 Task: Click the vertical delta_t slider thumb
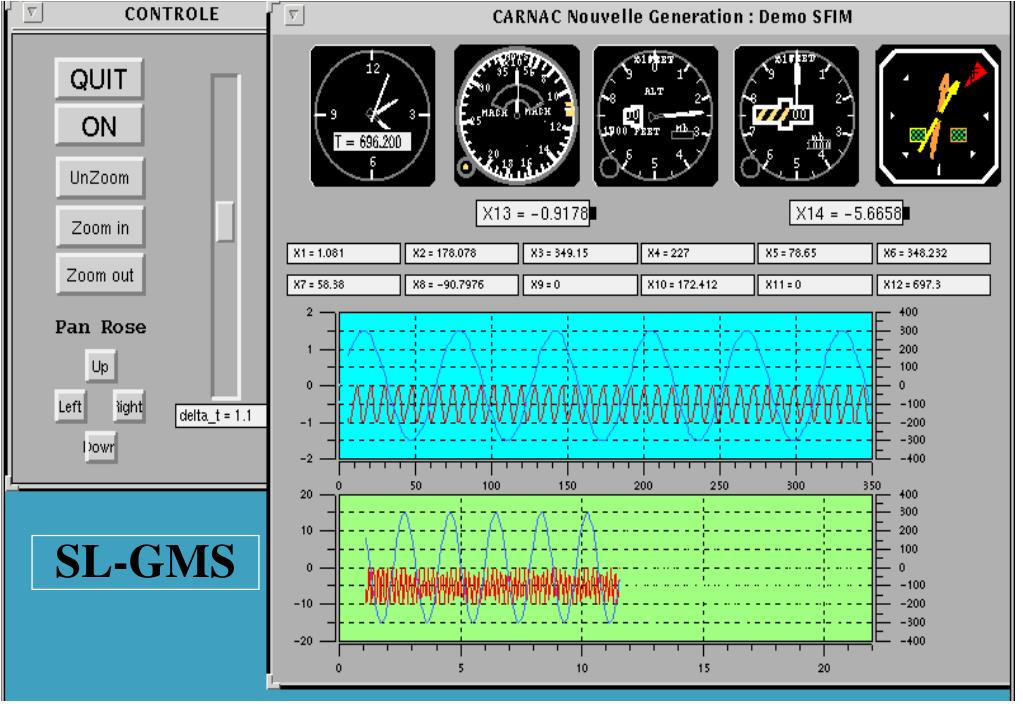point(224,221)
